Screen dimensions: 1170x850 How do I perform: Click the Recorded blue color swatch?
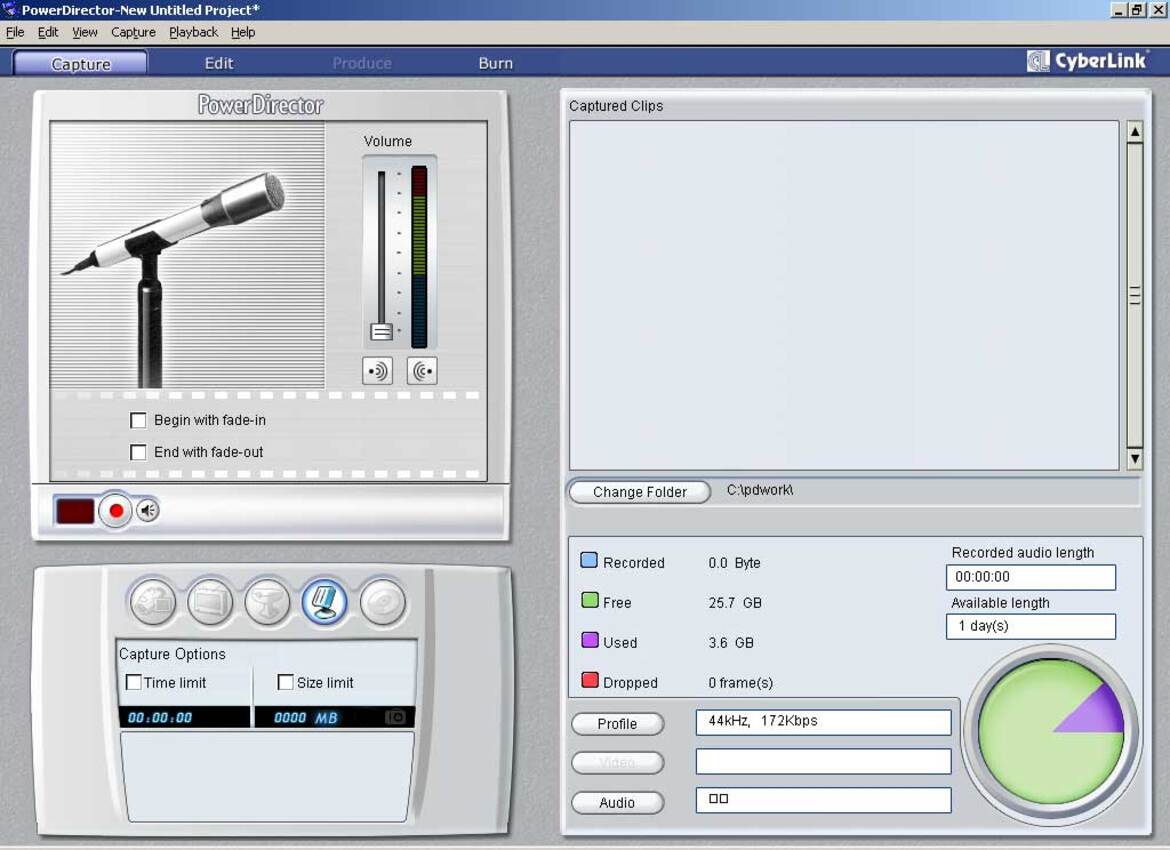click(x=589, y=560)
